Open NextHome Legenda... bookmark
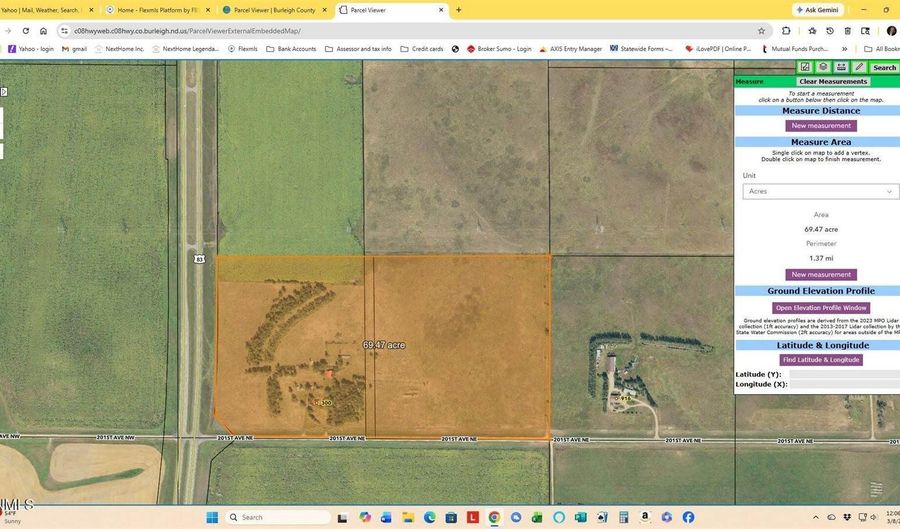900x529 pixels. coord(185,49)
